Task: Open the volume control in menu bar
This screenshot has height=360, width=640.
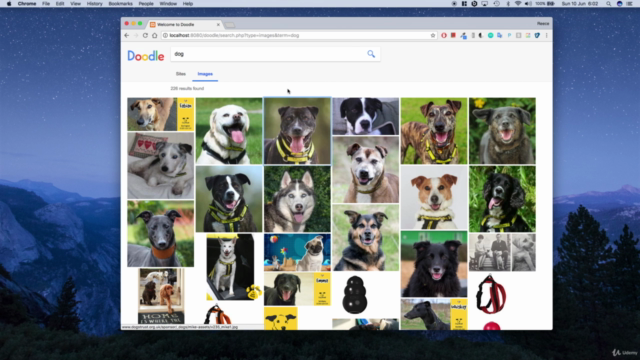Action: 528,4
